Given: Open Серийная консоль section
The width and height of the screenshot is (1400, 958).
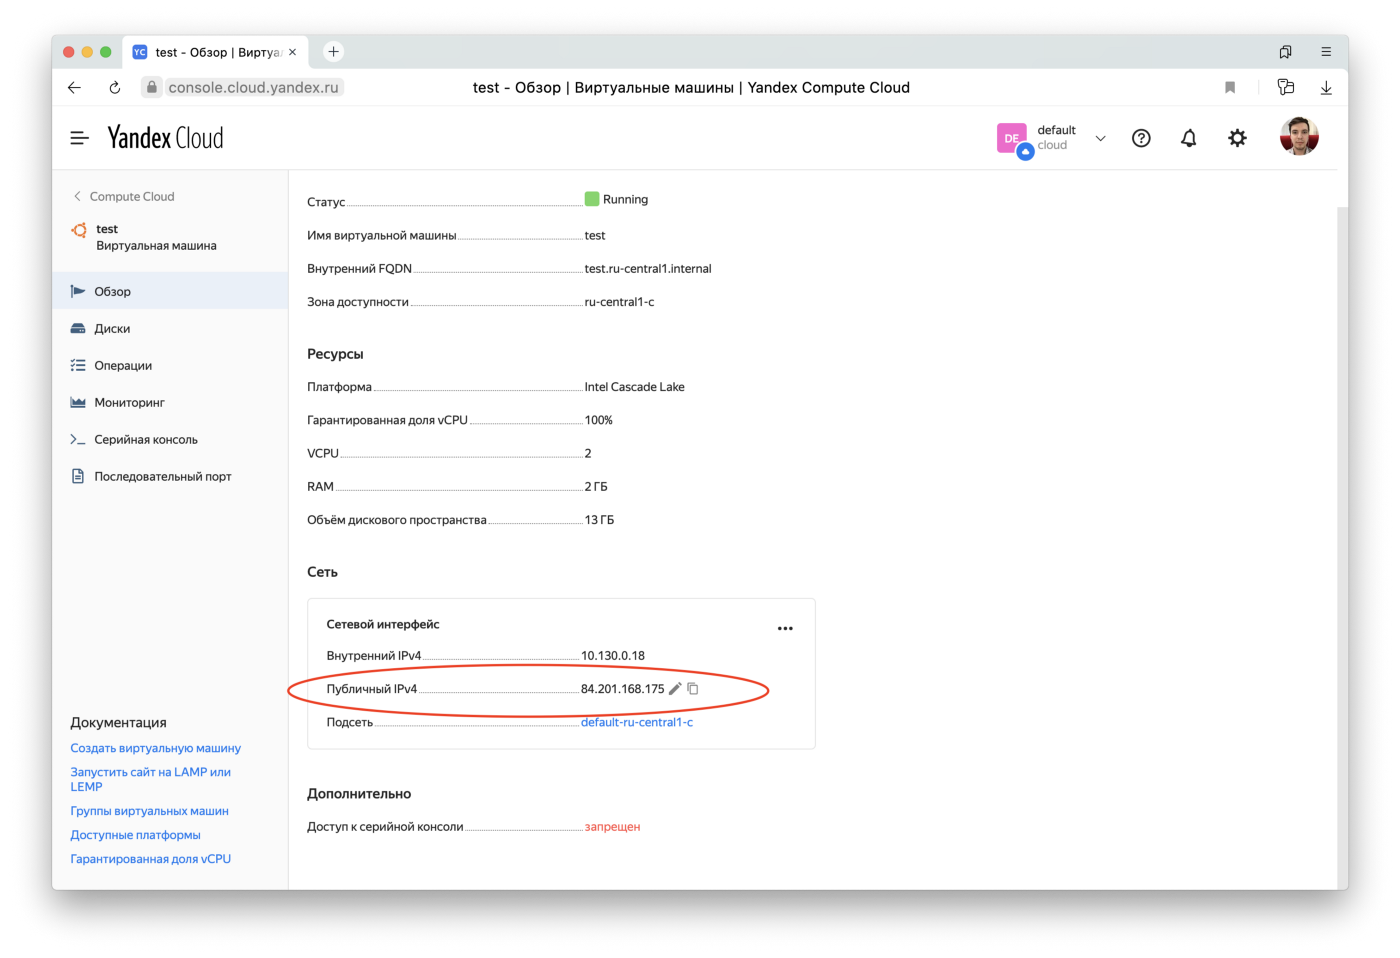Looking at the screenshot, I should point(146,440).
